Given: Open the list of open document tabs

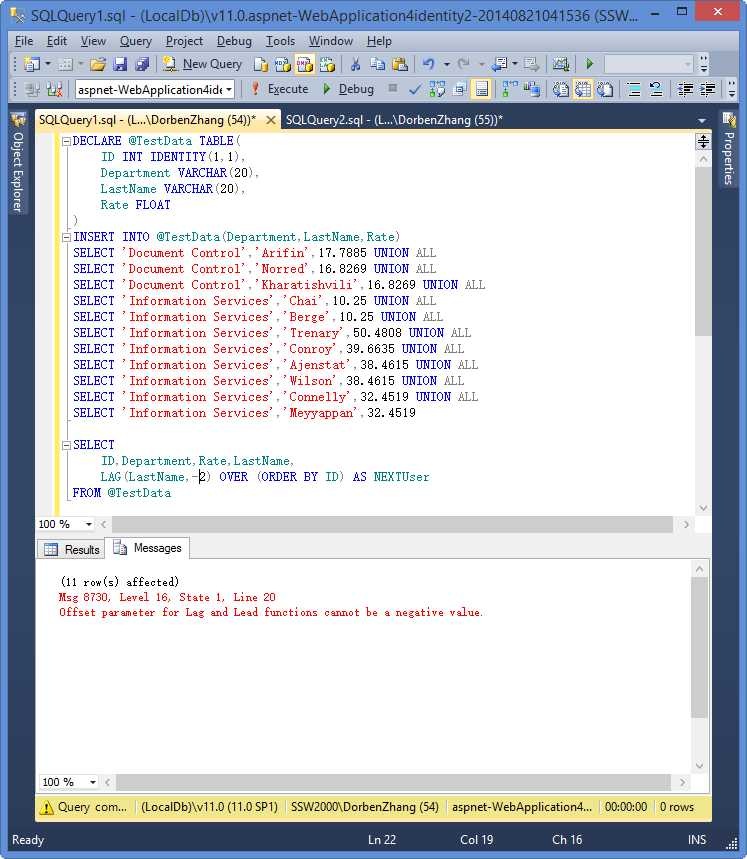Looking at the screenshot, I should pos(702,120).
